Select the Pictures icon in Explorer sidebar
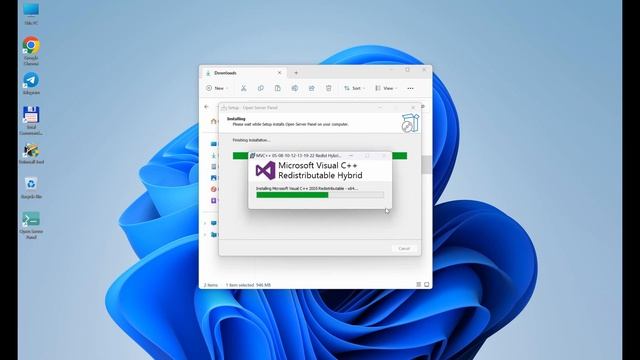Image resolution: width=640 pixels, height=360 pixels. pos(213,178)
